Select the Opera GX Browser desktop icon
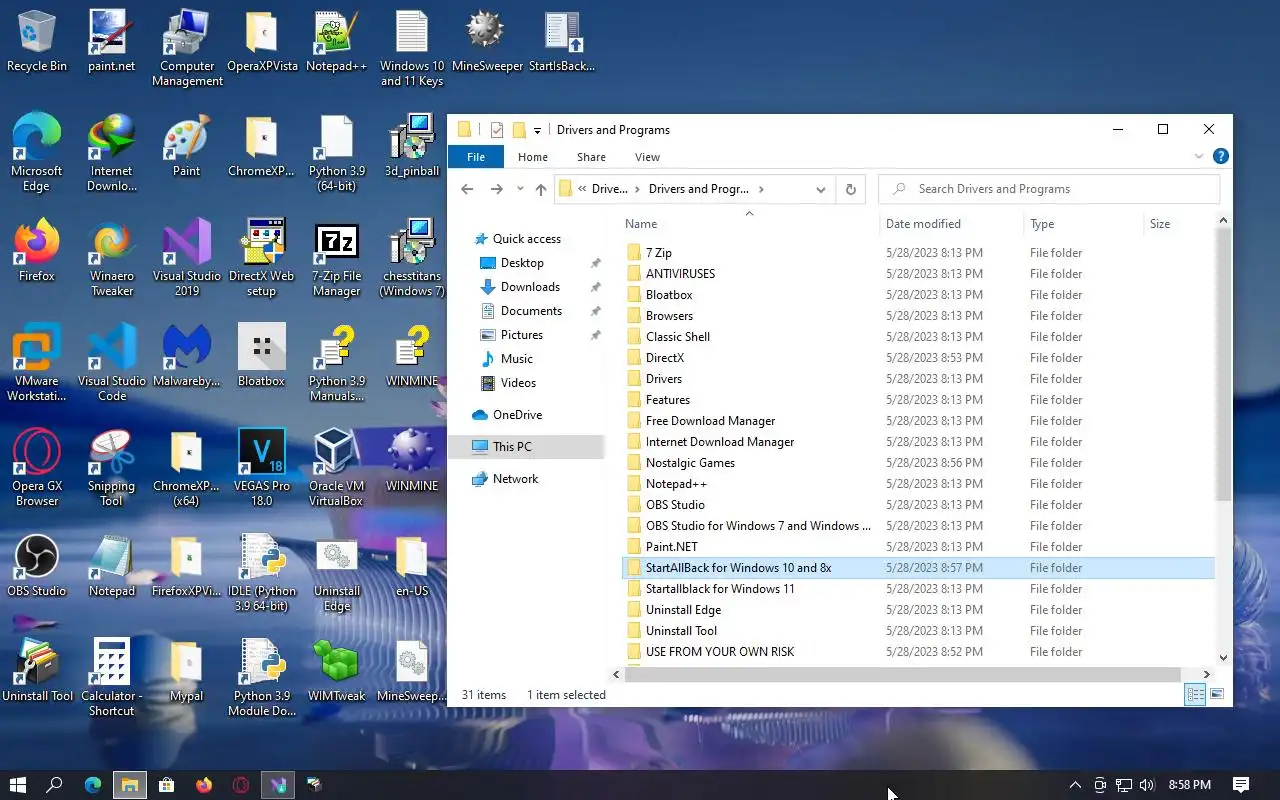 pyautogui.click(x=37, y=468)
